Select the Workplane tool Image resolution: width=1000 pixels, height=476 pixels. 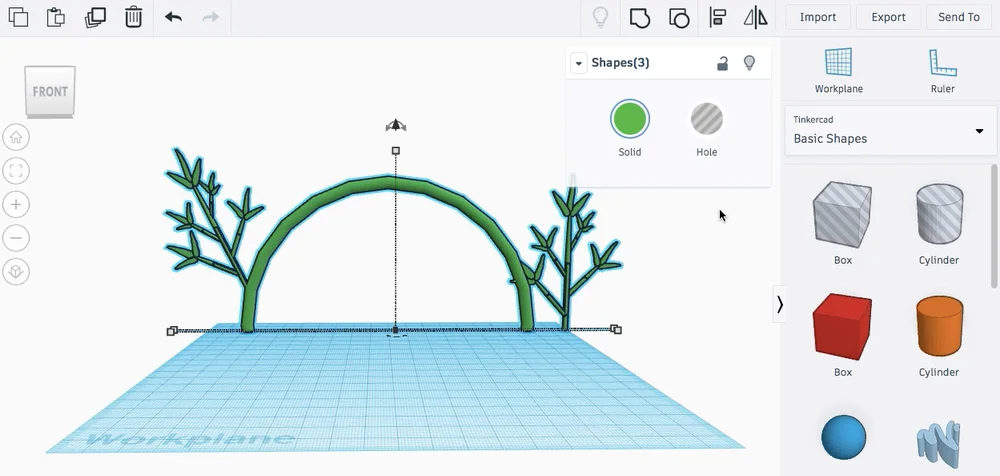pyautogui.click(x=839, y=70)
